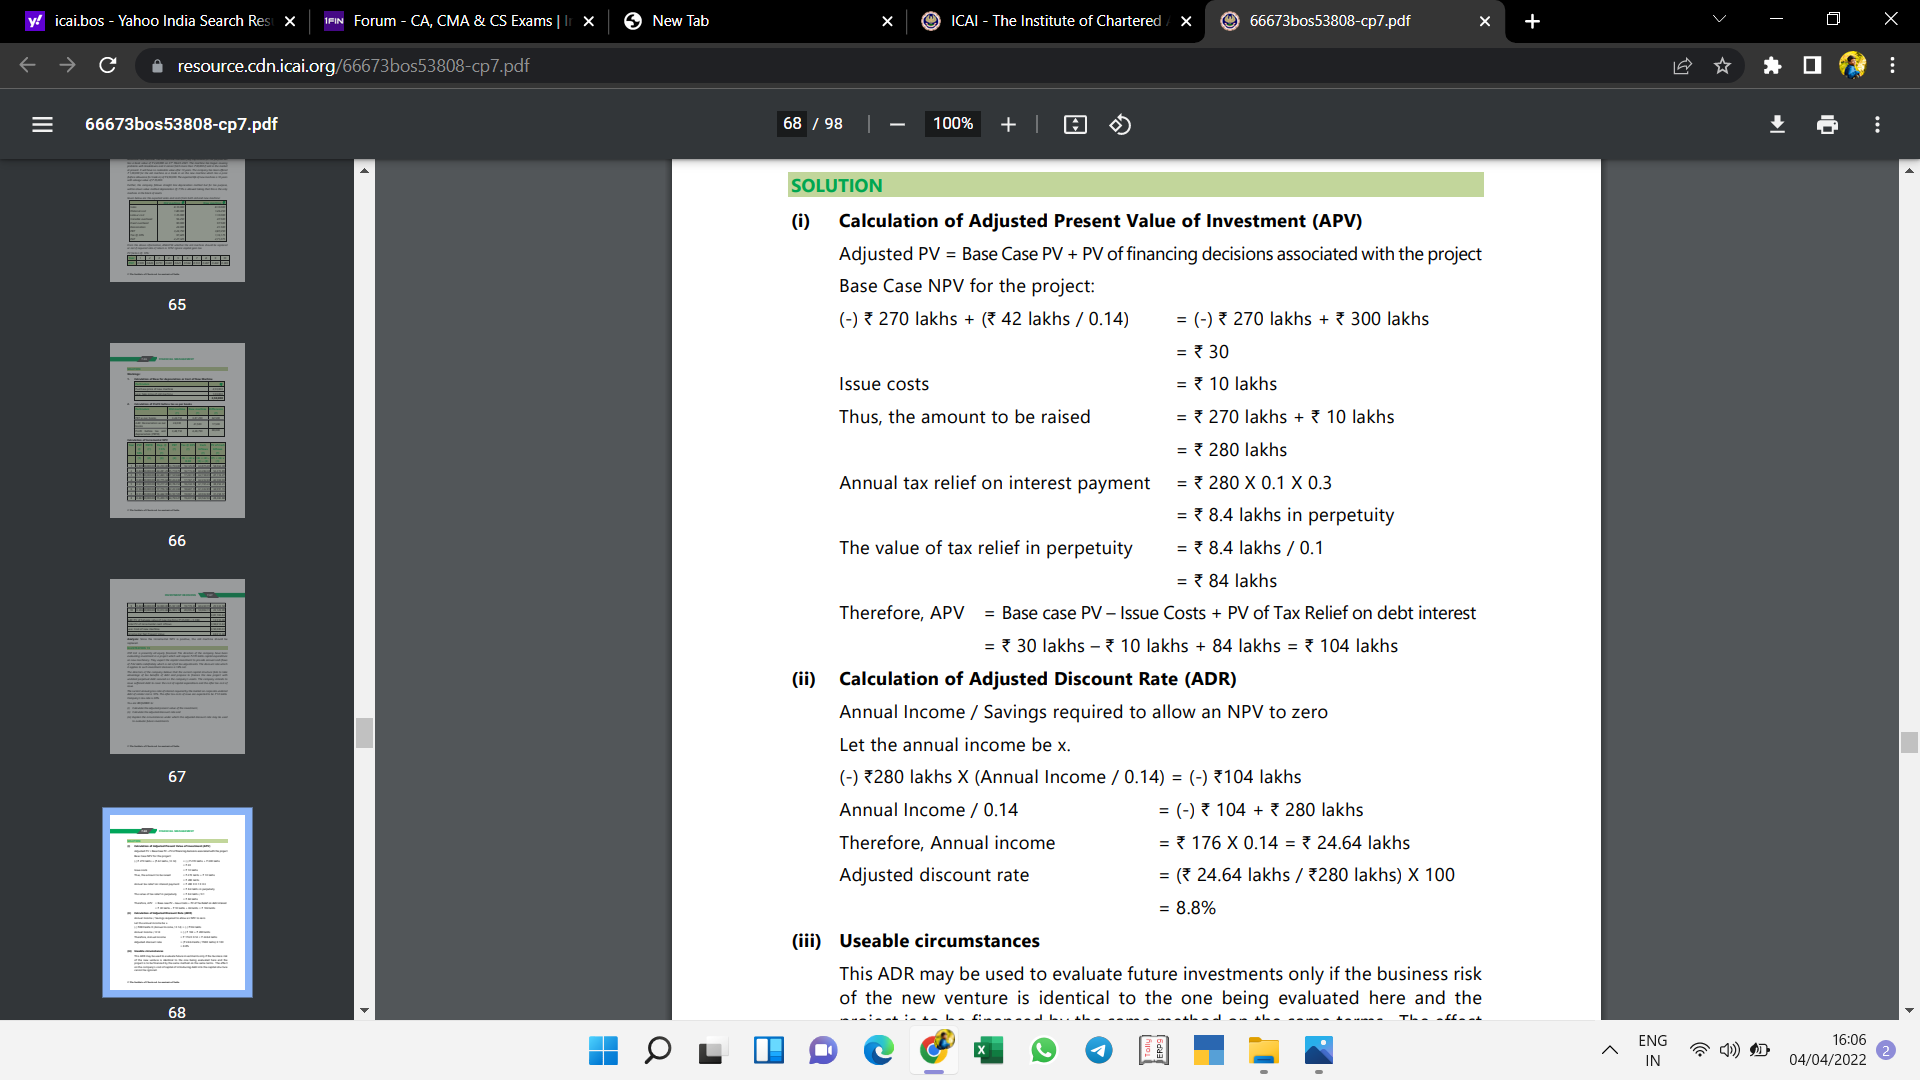Click the fit to page icon
This screenshot has width=1920, height=1080.
point(1075,124)
